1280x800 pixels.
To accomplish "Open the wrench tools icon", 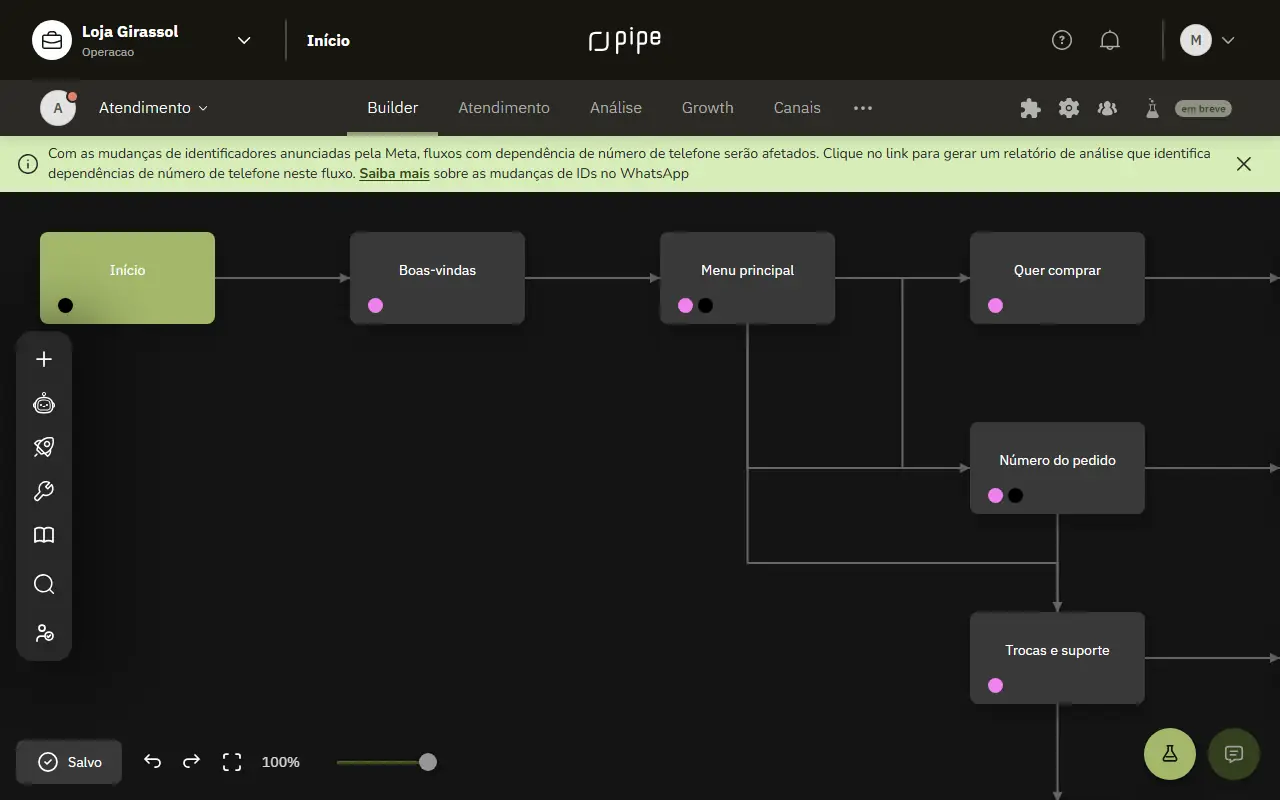I will pos(44,491).
